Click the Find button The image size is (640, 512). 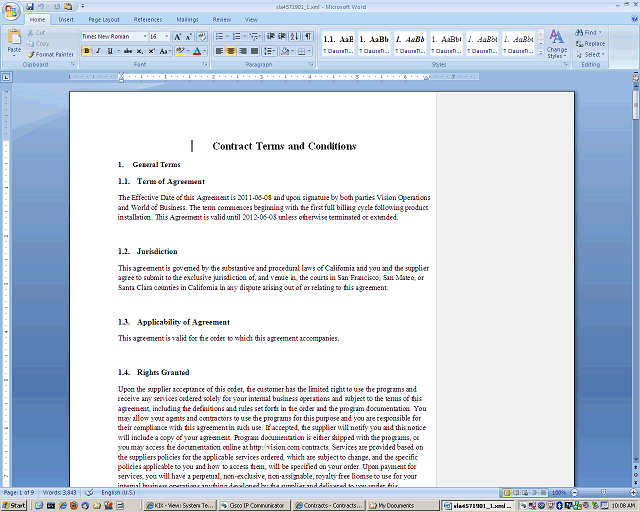(x=589, y=32)
